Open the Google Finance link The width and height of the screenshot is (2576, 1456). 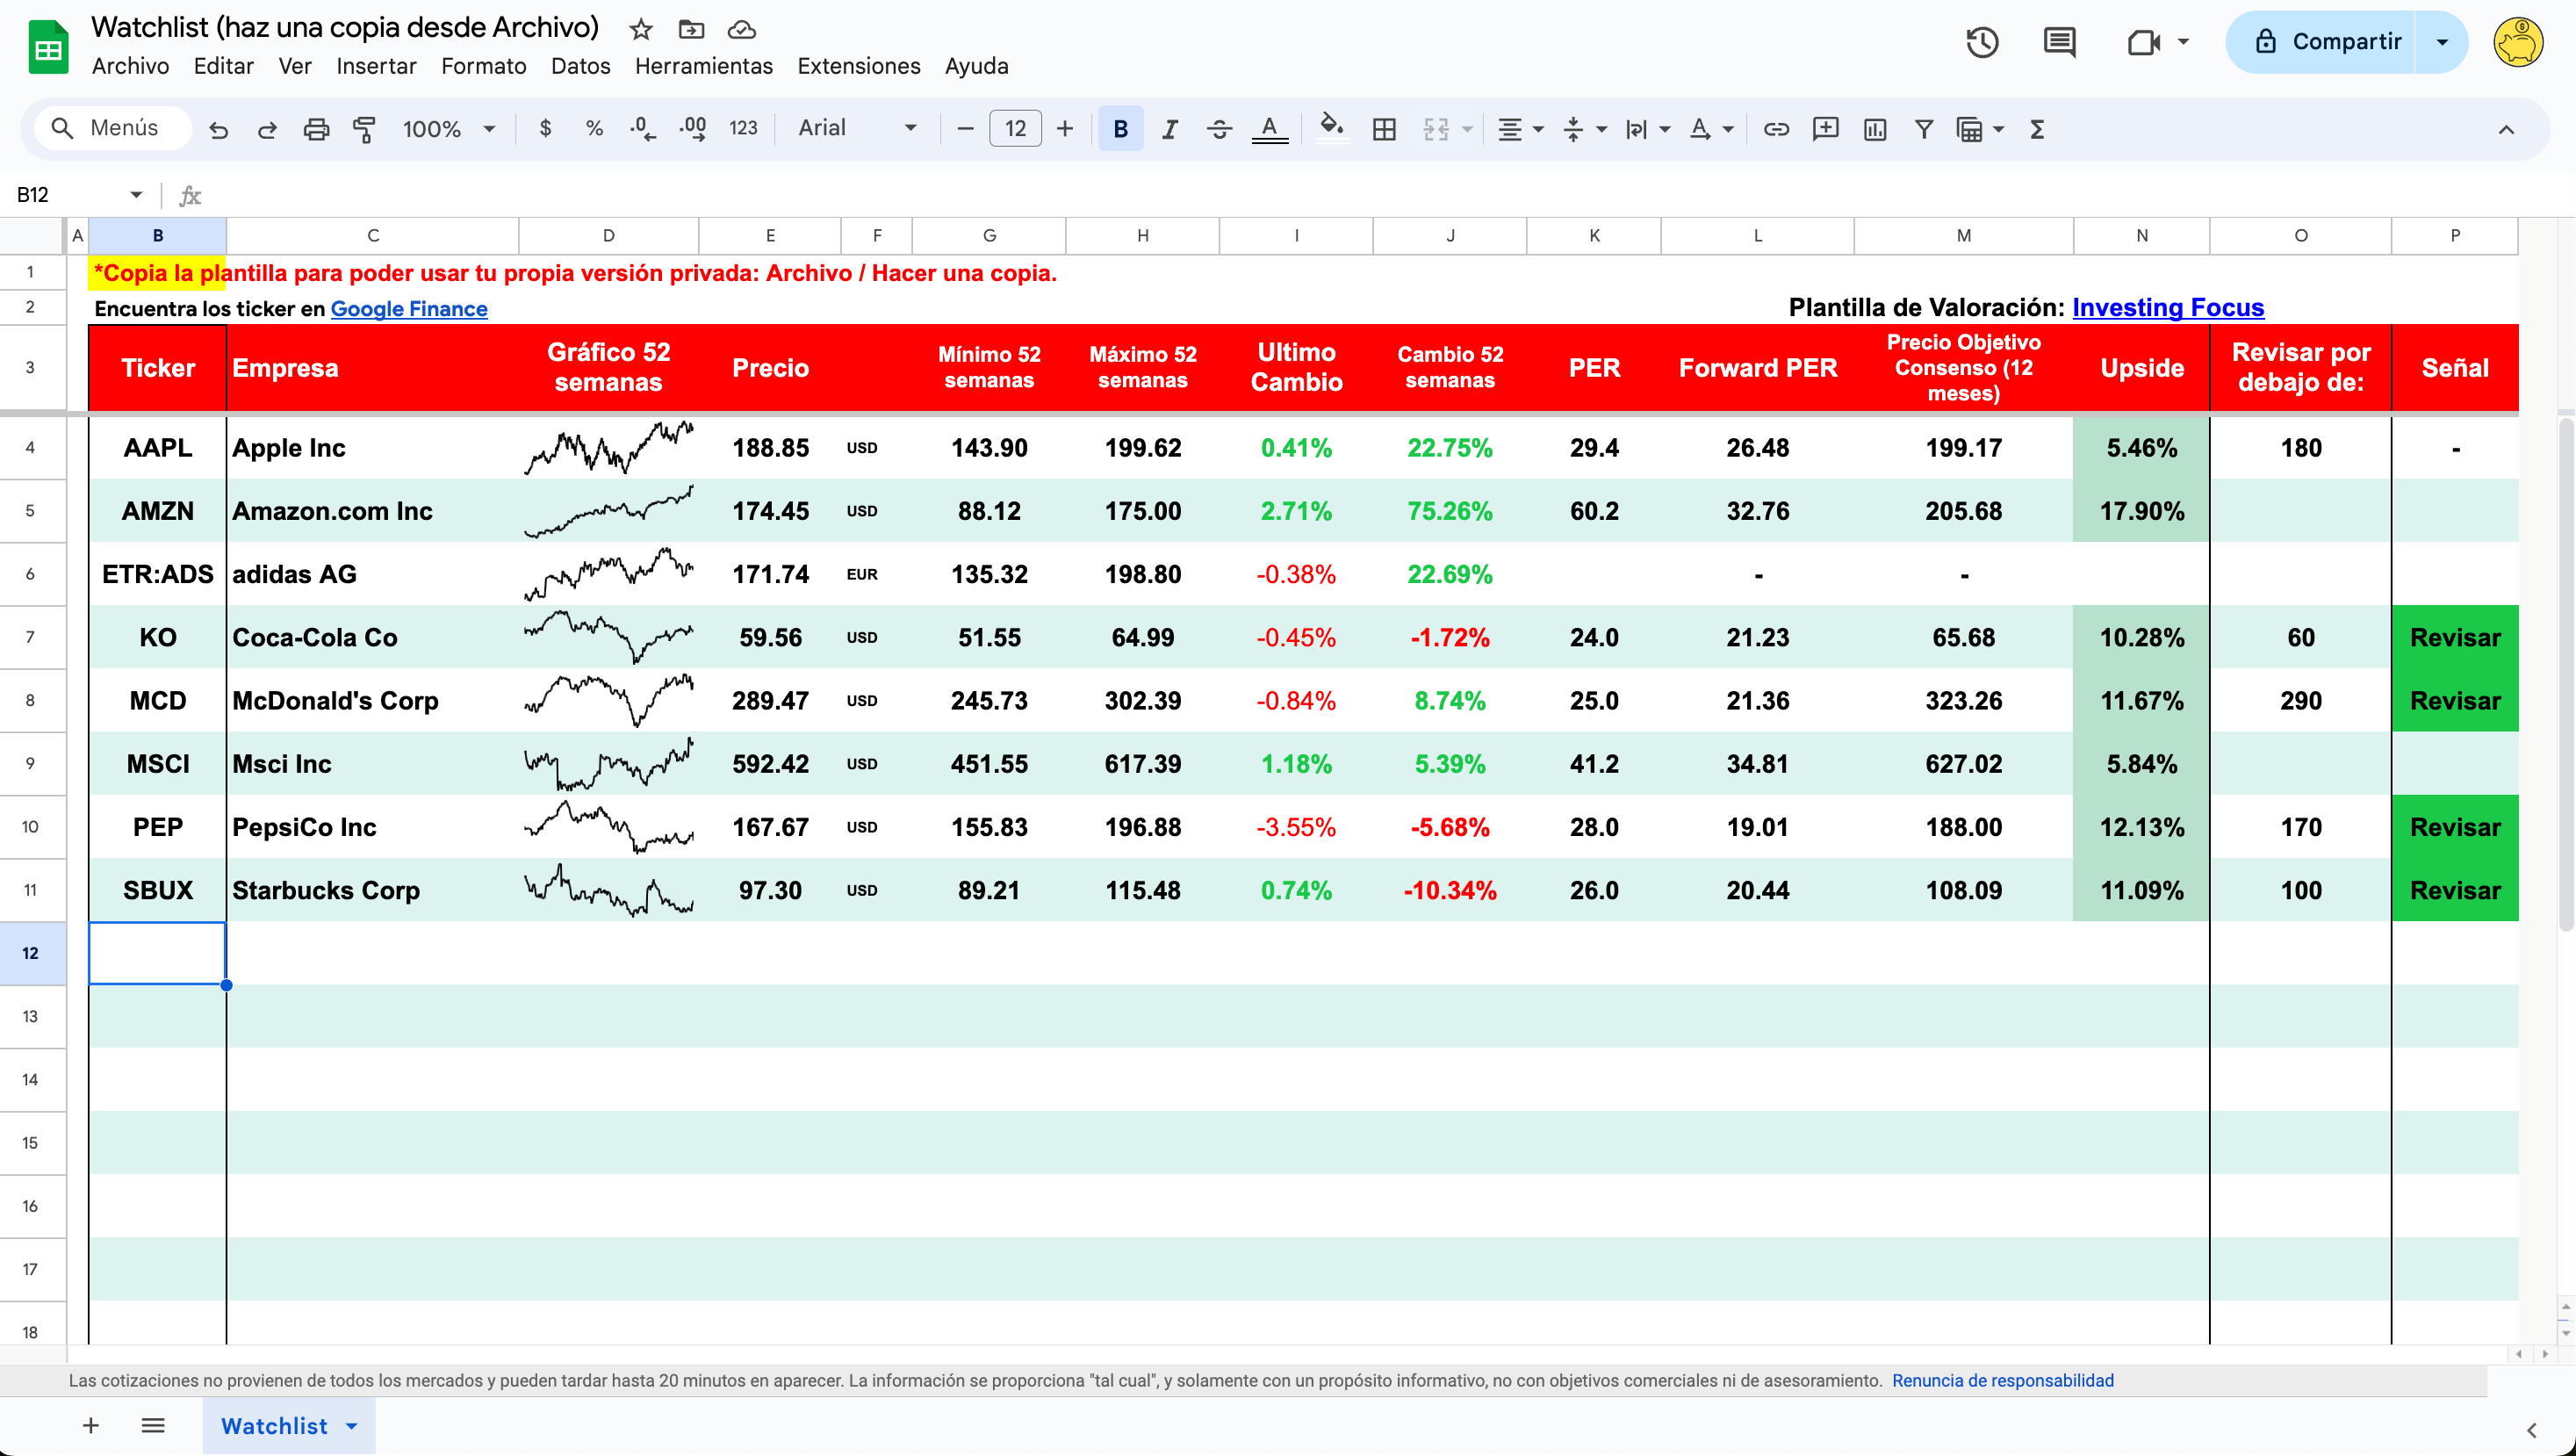[409, 309]
